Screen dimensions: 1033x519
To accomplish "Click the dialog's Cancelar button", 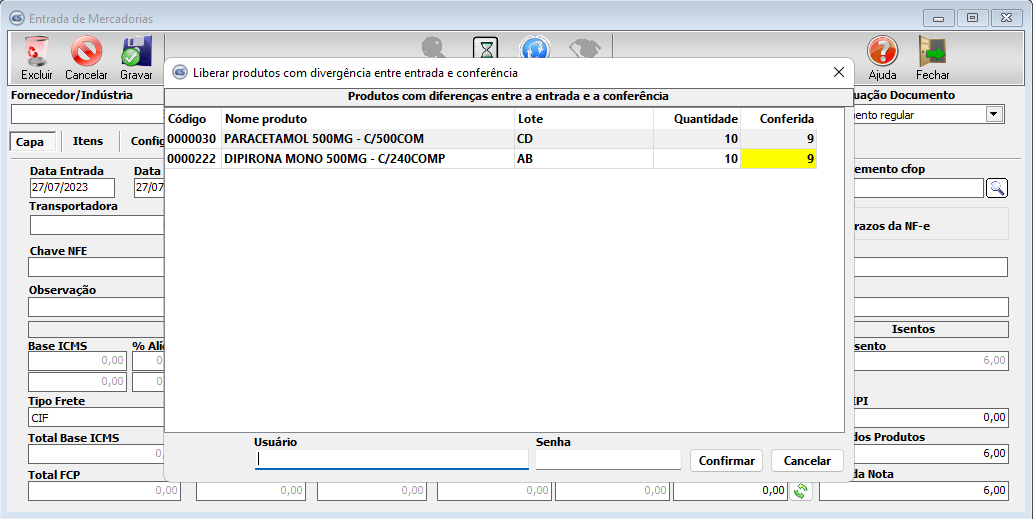I will coord(806,461).
